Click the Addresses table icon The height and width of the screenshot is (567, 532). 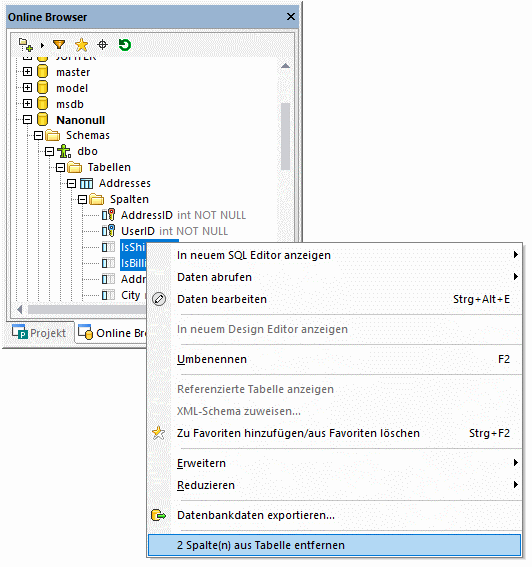[x=86, y=184]
